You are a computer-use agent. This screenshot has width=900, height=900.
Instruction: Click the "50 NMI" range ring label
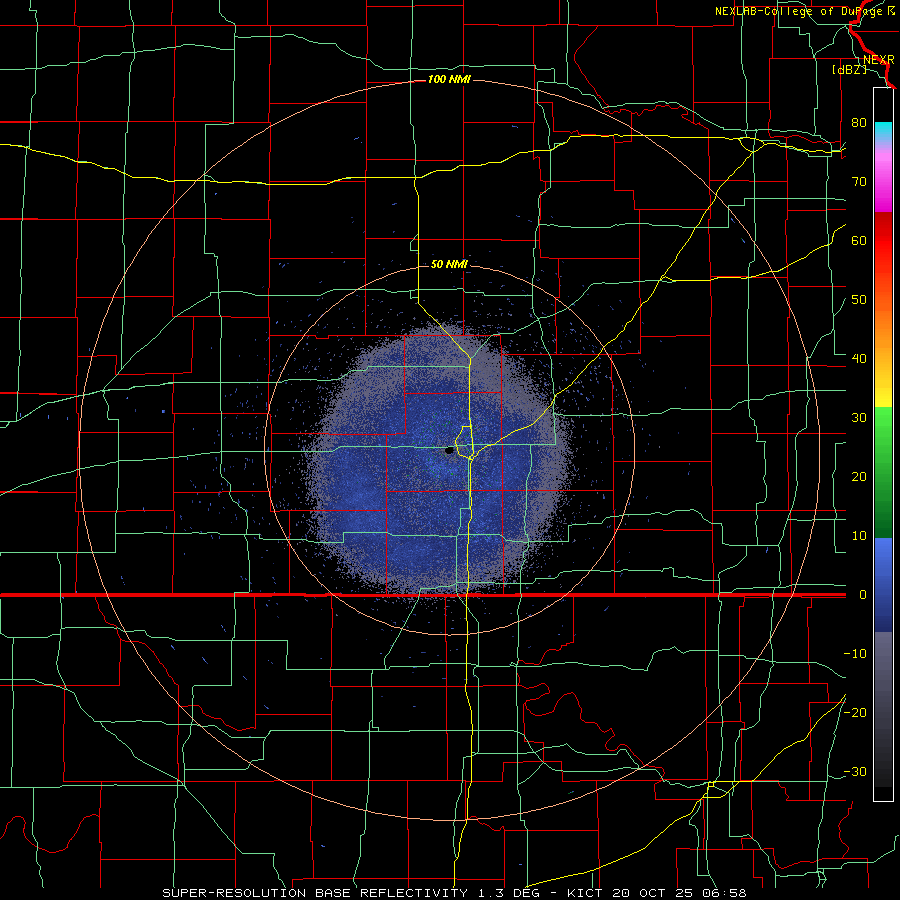point(449,264)
